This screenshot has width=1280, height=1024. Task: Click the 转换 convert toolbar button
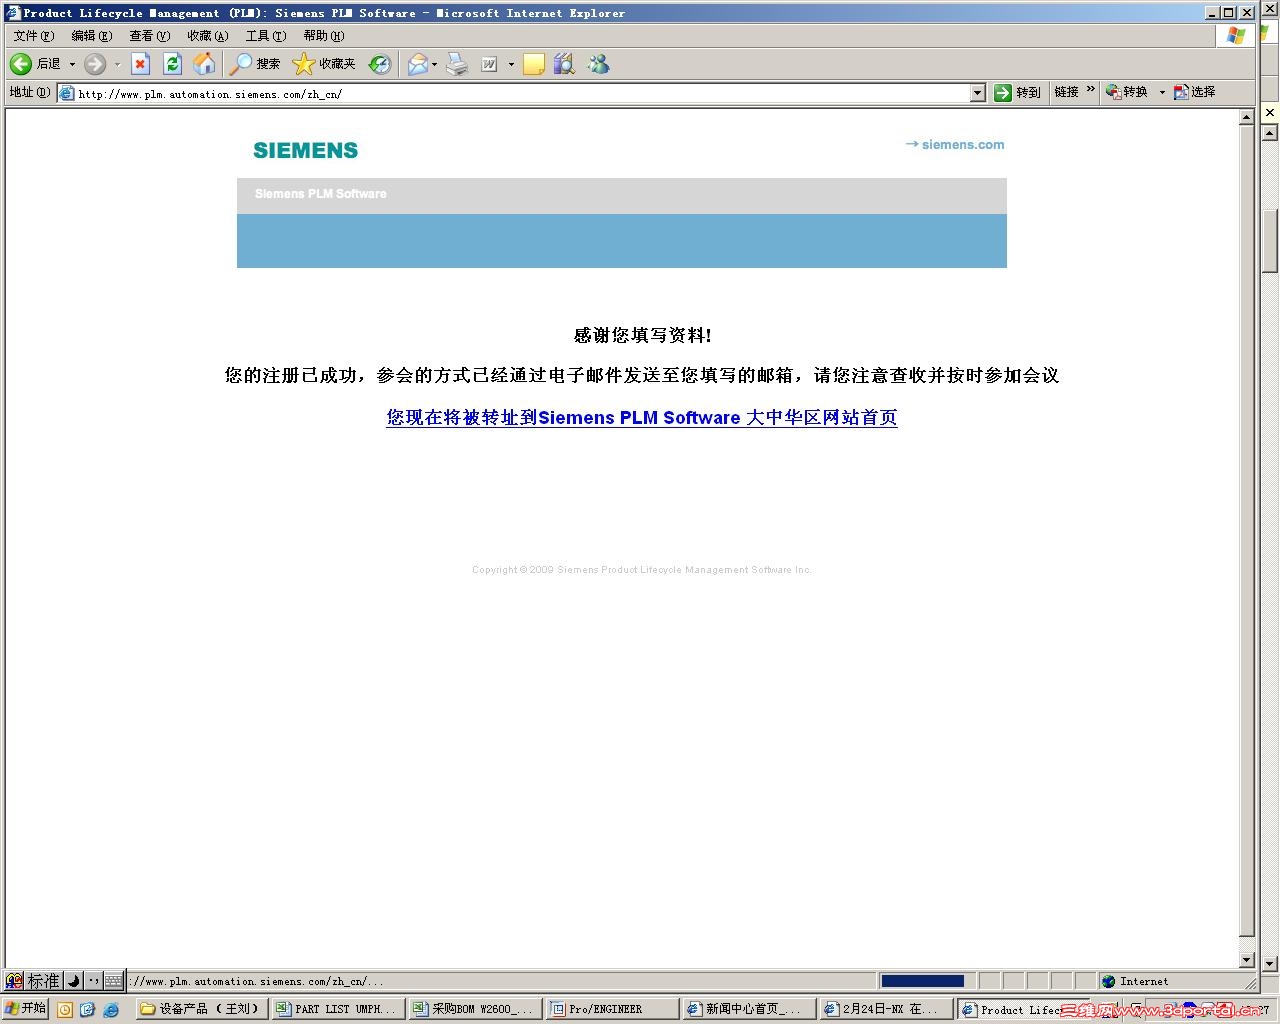(1127, 92)
